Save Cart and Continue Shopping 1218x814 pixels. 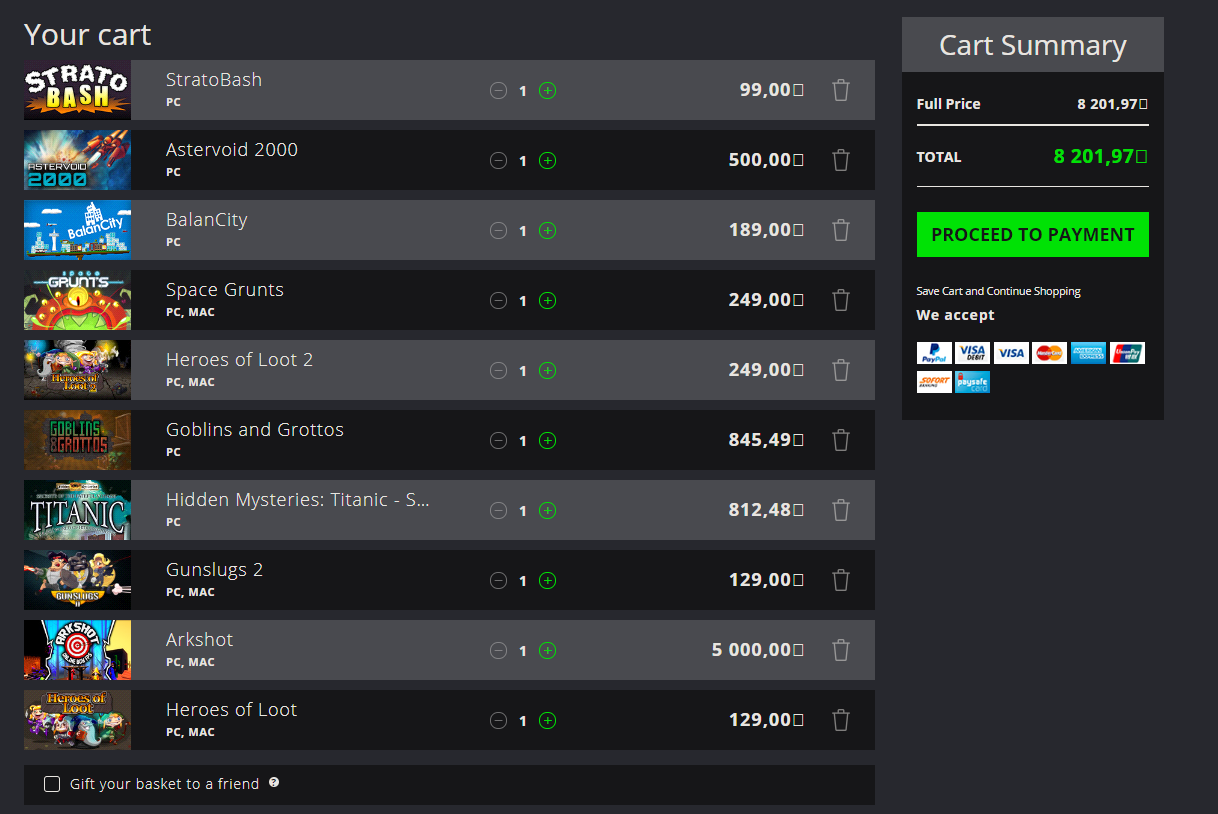point(998,291)
